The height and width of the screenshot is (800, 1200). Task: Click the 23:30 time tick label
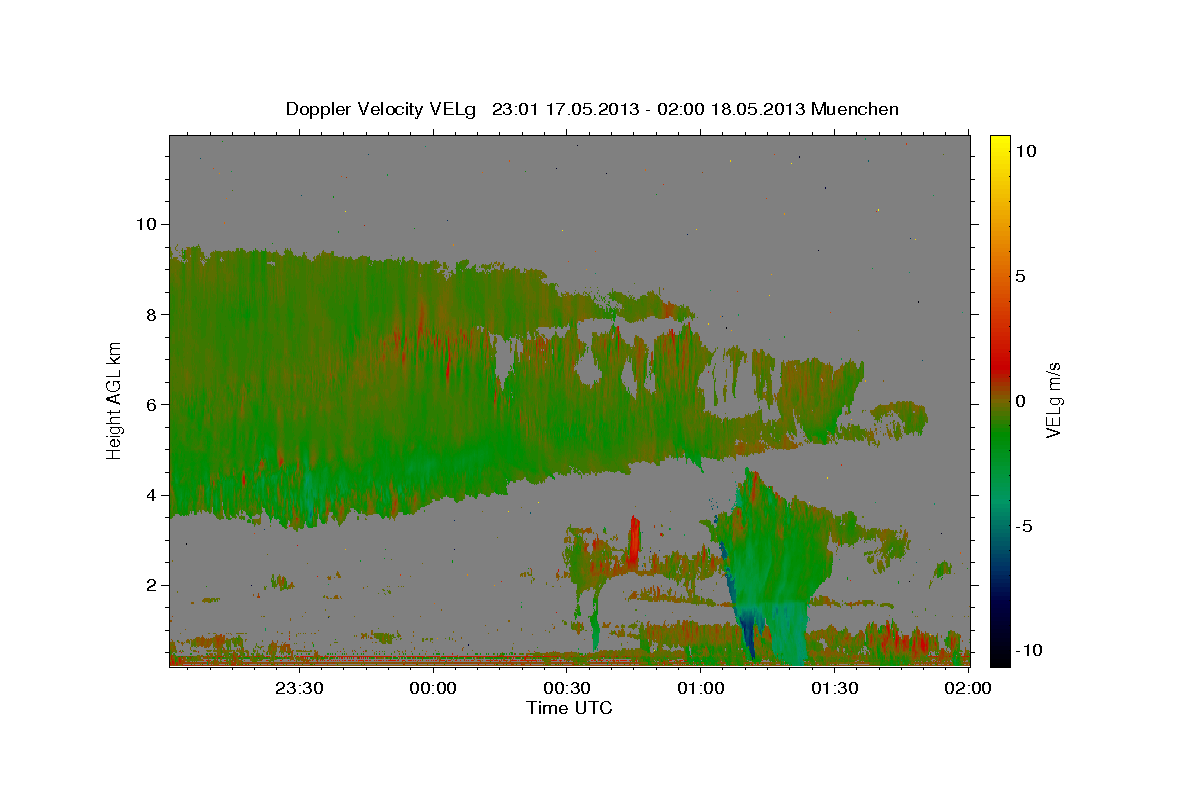300,688
